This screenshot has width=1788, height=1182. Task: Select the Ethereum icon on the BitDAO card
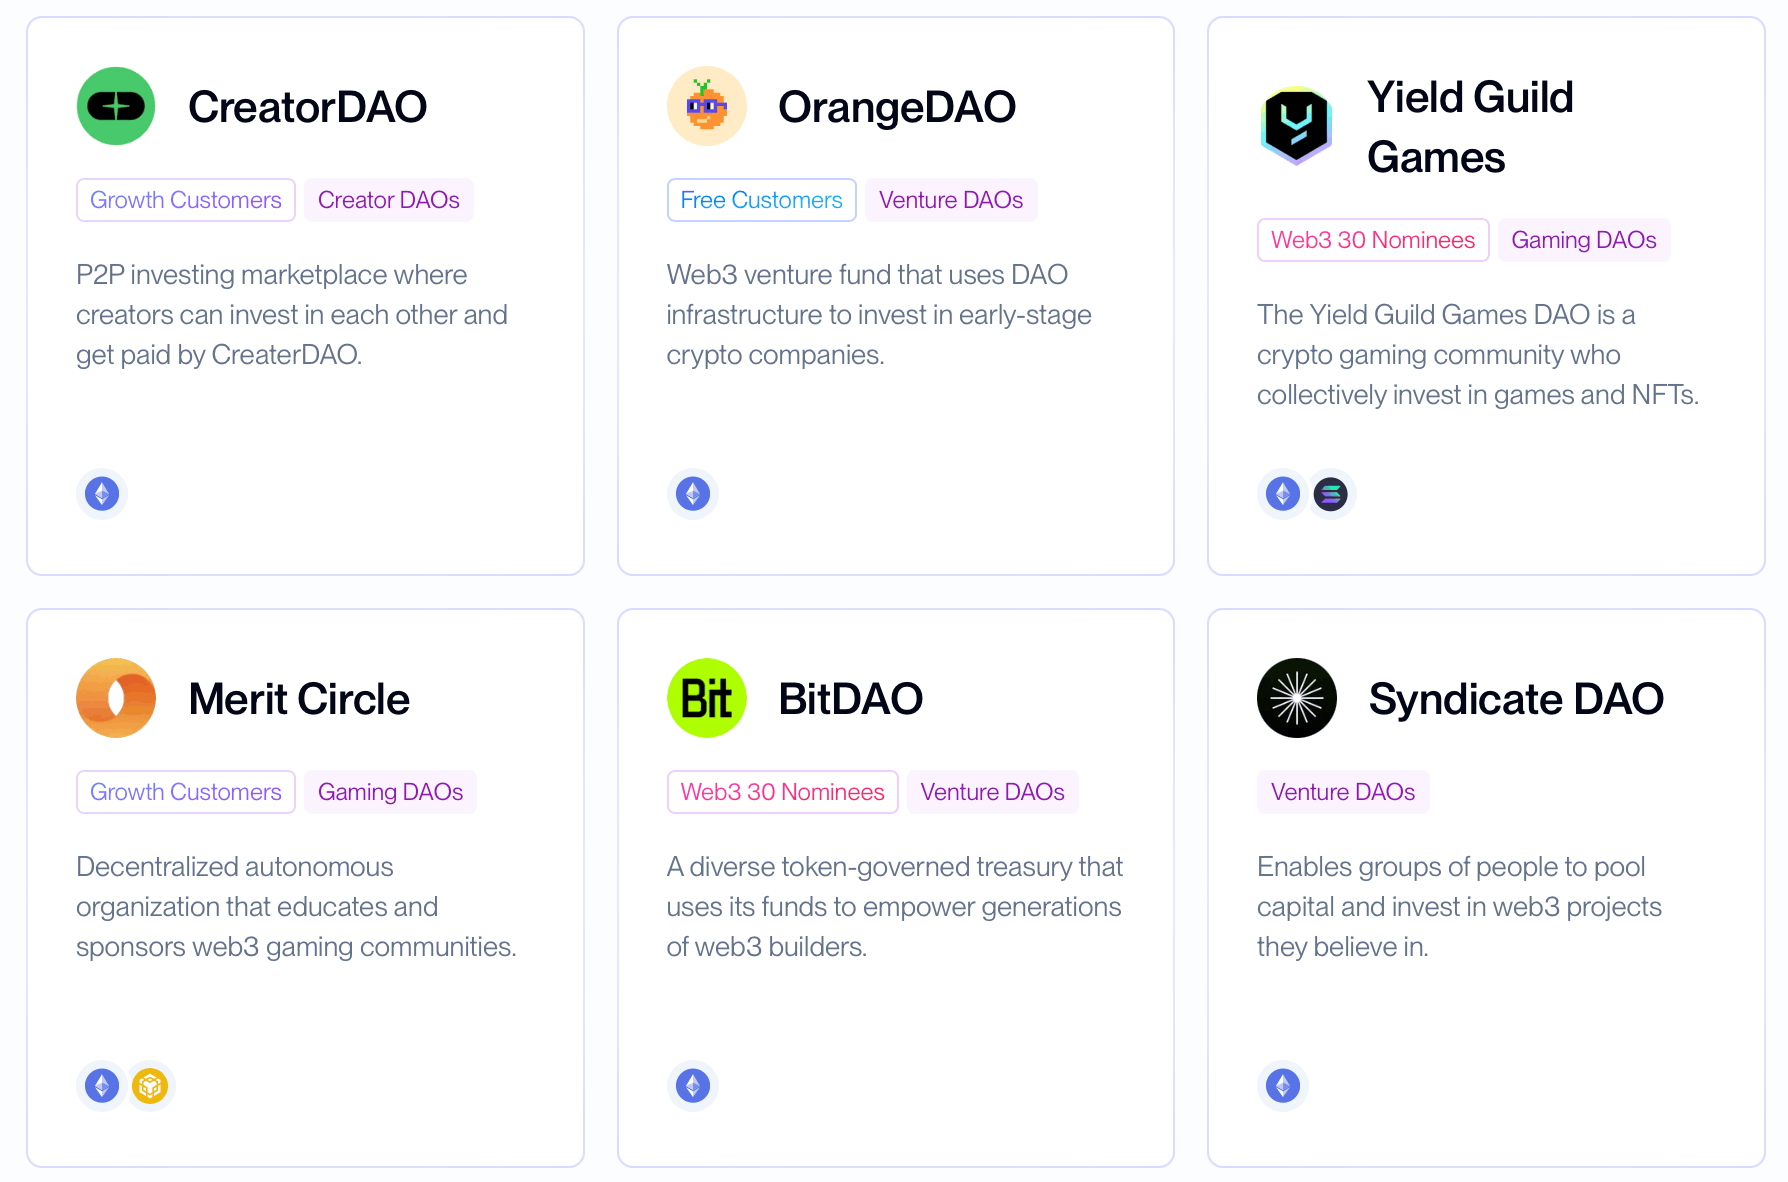(692, 1085)
